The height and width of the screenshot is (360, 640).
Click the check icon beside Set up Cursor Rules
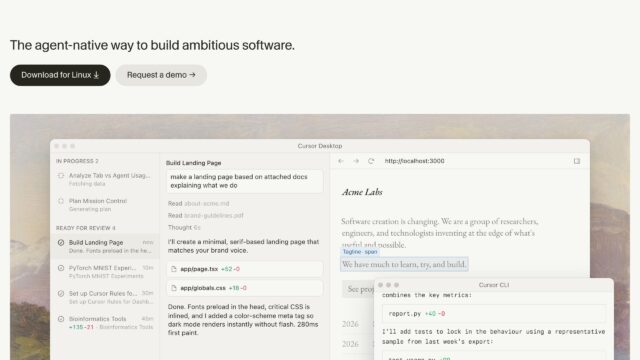61,293
